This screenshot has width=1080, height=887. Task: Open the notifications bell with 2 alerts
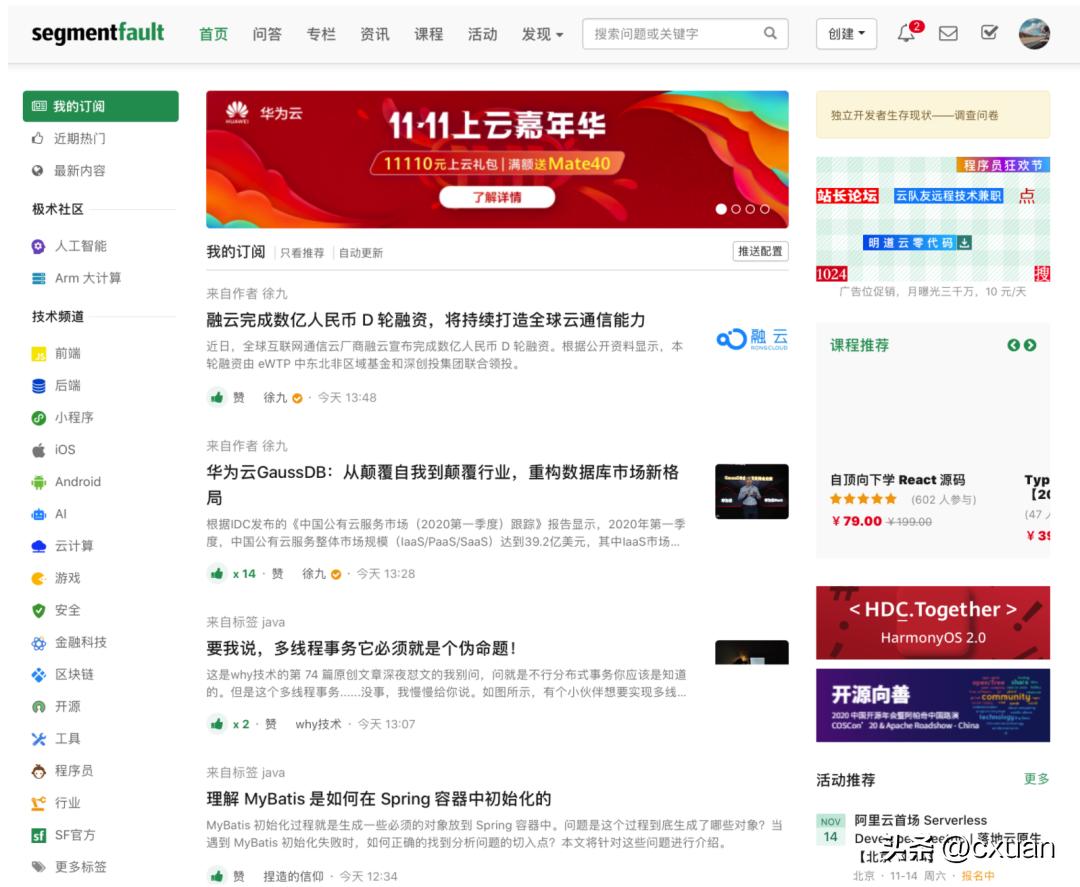(x=906, y=33)
